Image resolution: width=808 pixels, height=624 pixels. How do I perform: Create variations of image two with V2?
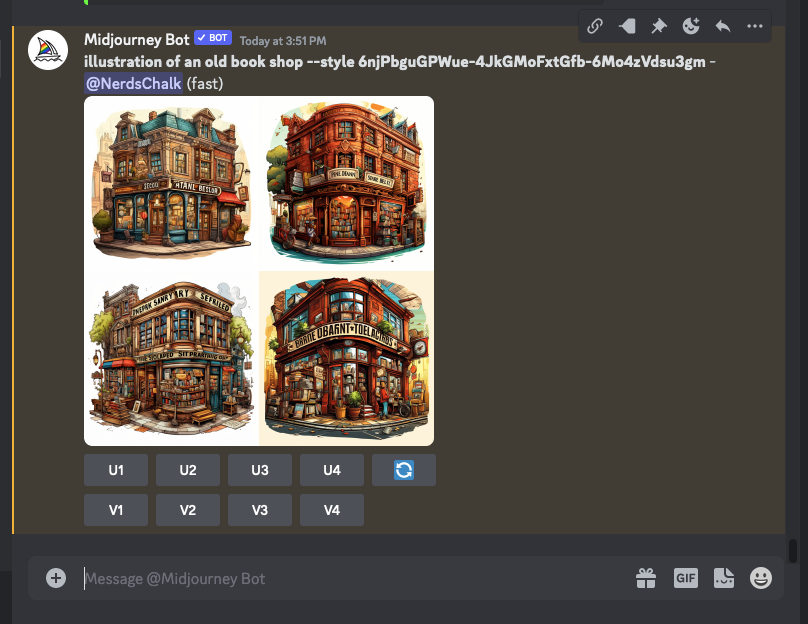coord(188,510)
